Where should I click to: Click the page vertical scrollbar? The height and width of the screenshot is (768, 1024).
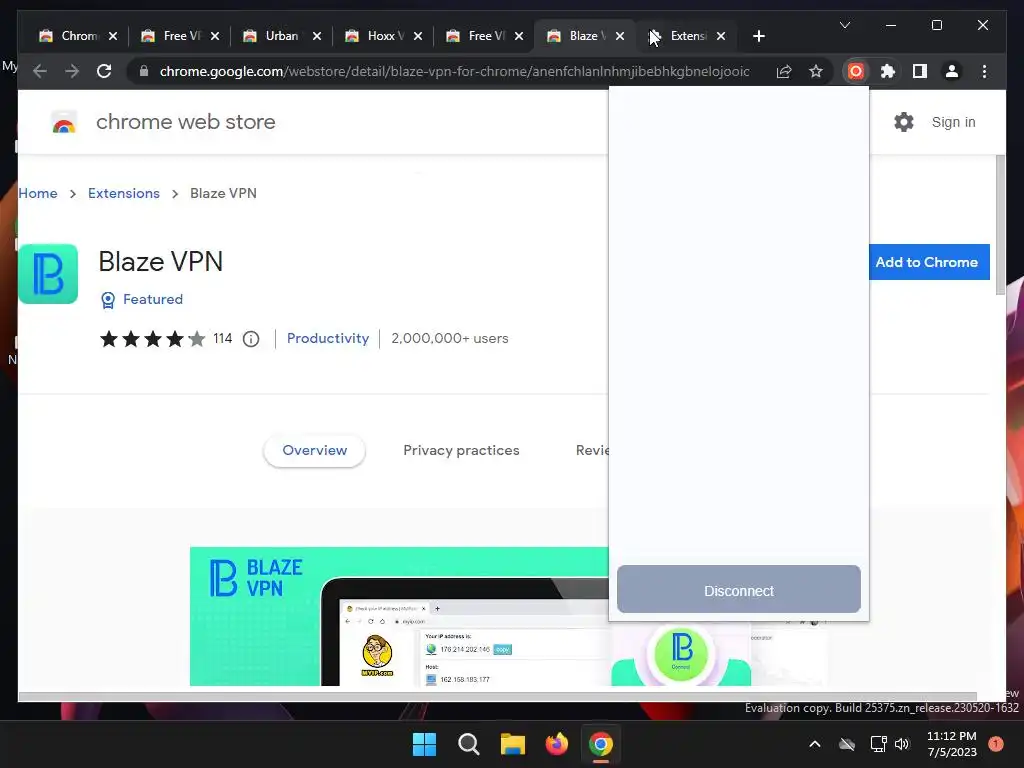1000,225
